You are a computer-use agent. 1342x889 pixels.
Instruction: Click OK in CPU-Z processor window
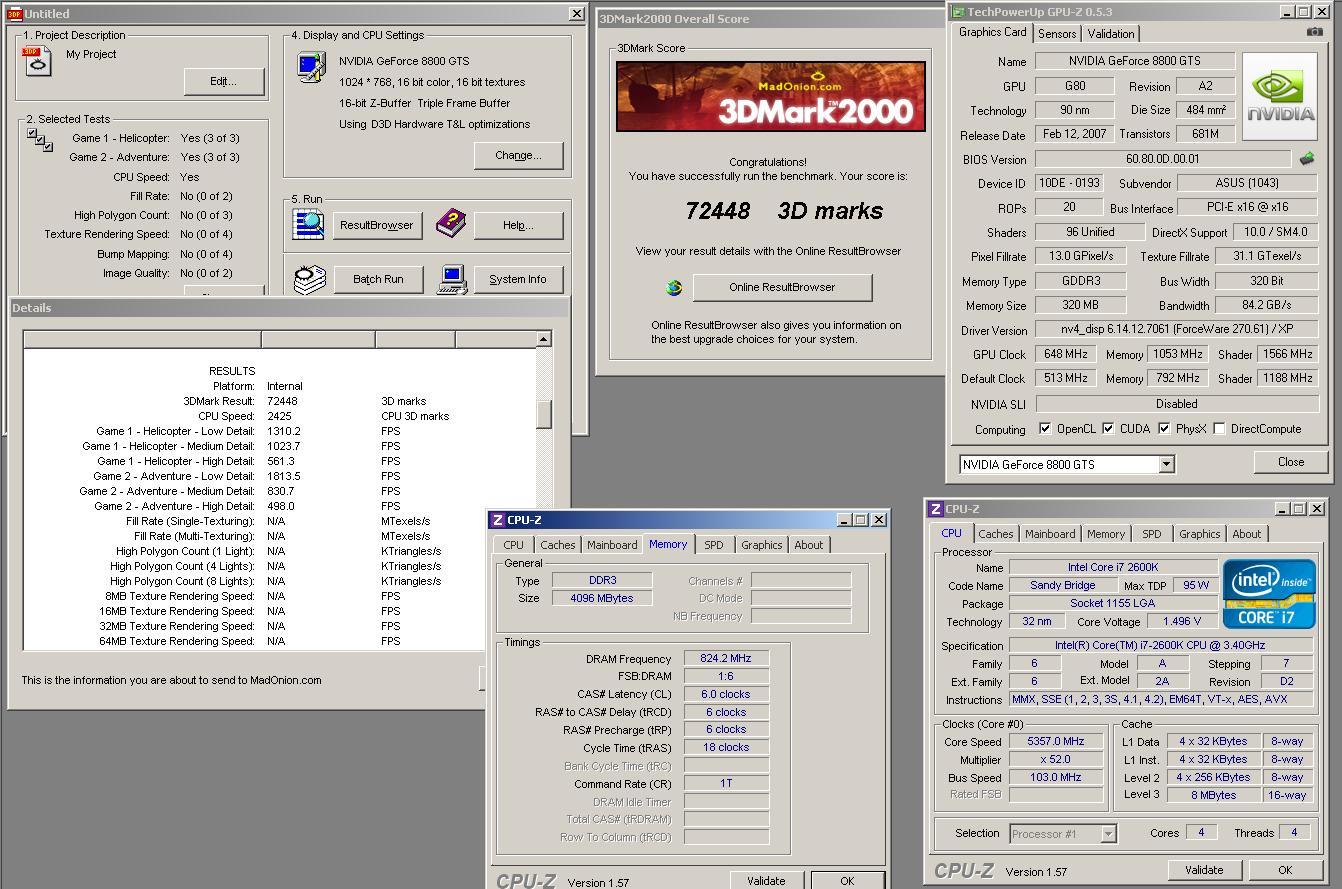point(1285,870)
